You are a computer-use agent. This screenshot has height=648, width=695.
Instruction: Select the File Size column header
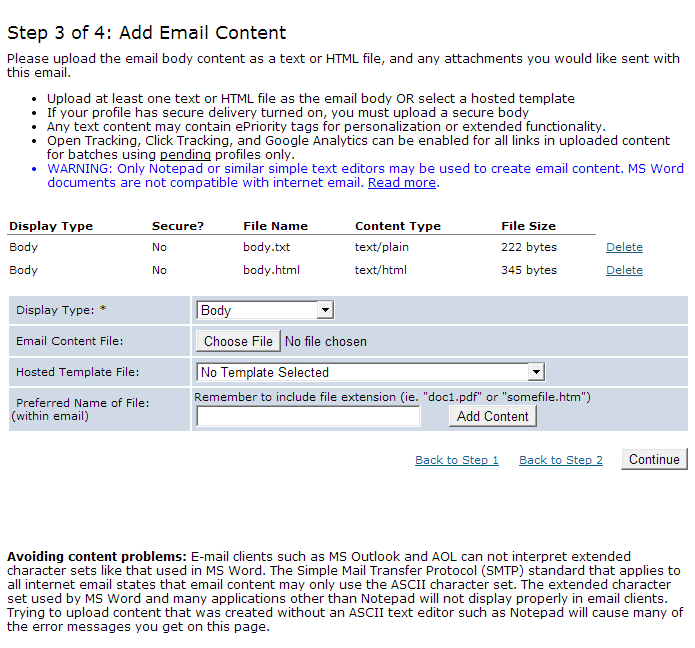(528, 226)
